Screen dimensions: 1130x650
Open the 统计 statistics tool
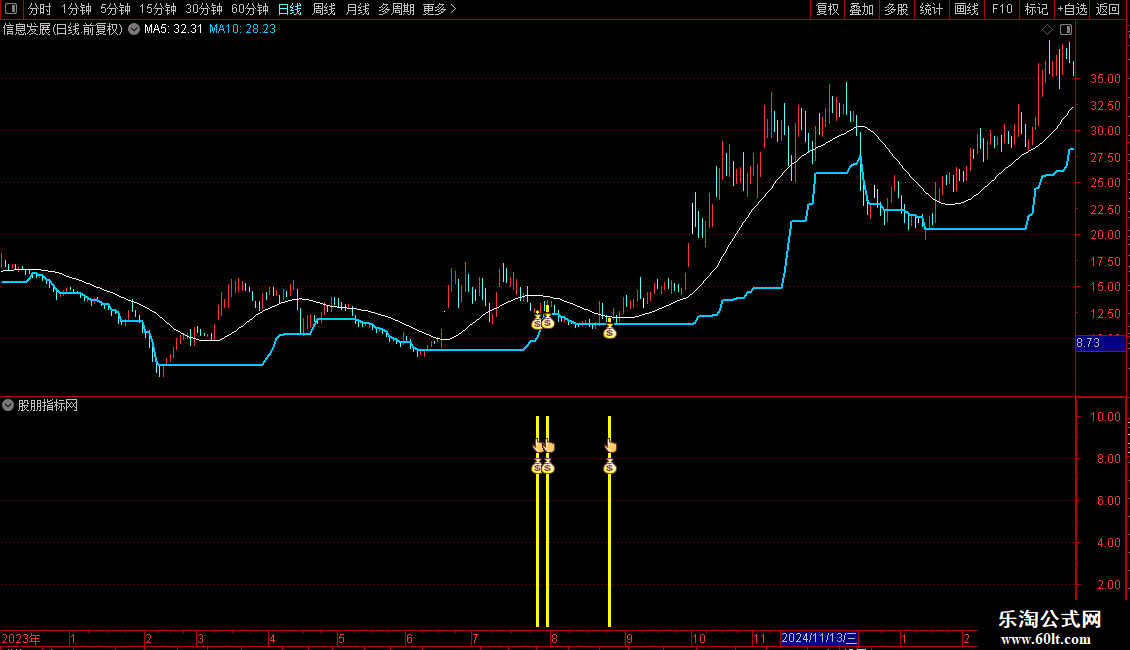click(931, 9)
